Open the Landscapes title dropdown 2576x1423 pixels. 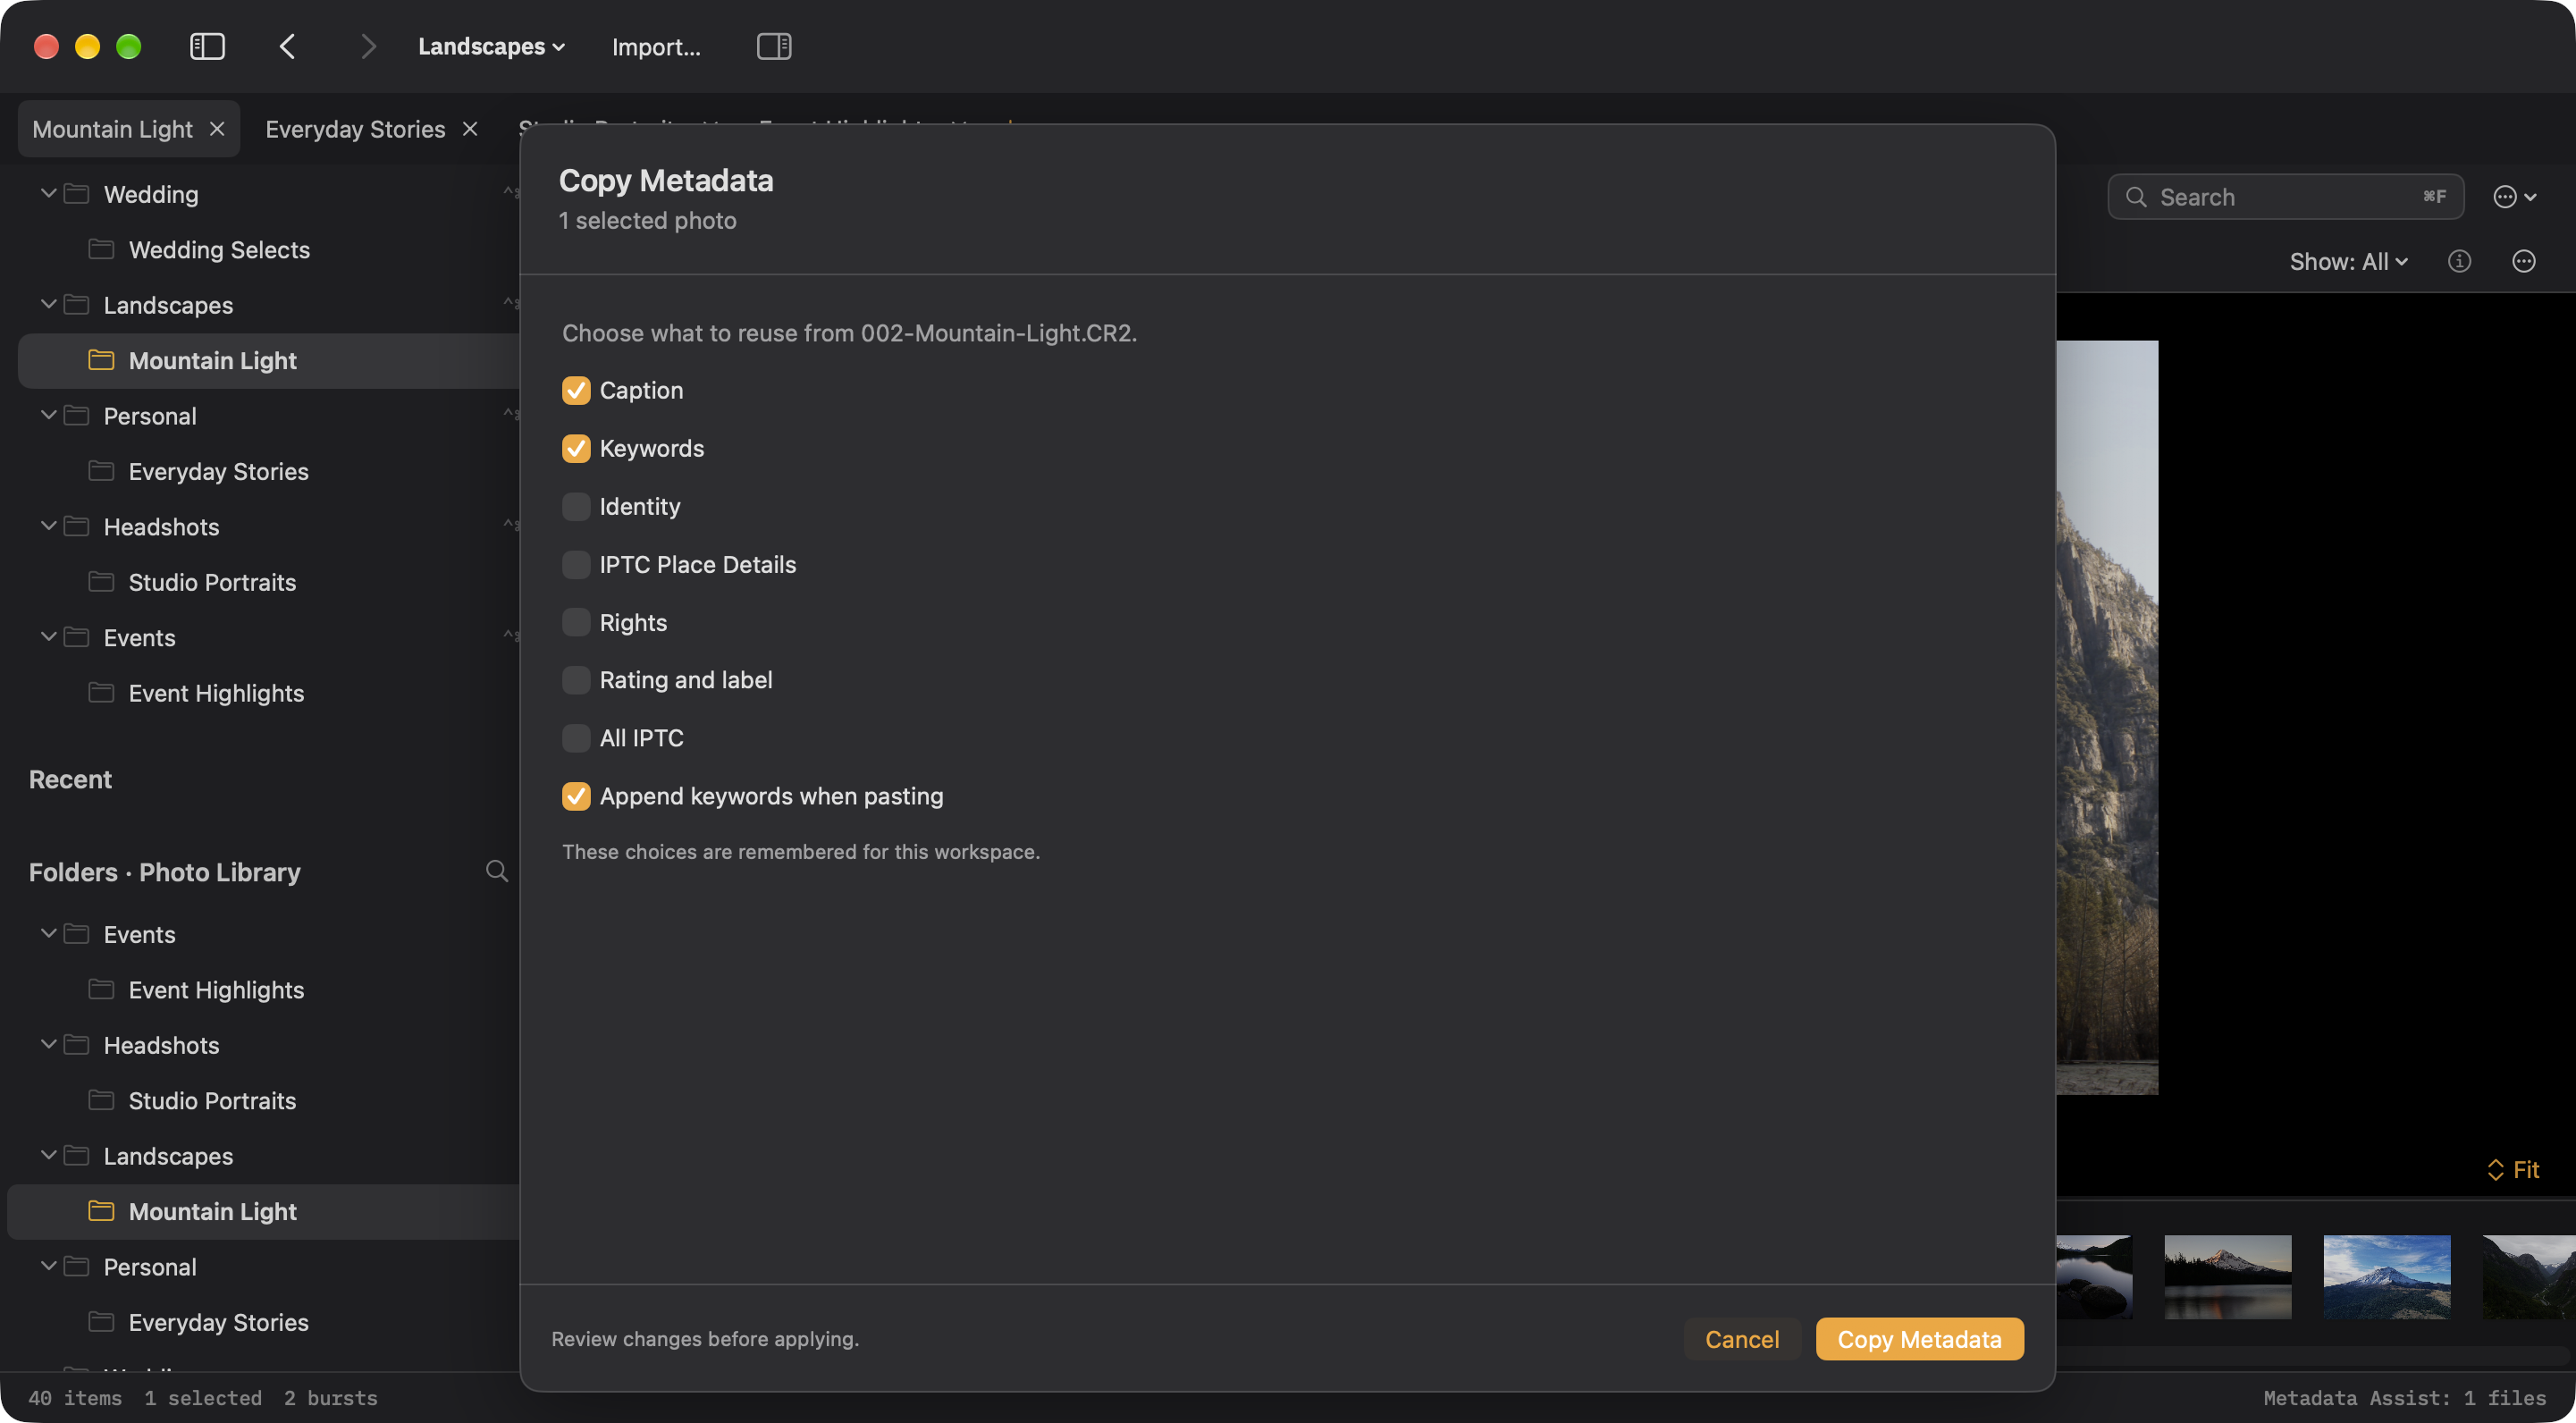[x=491, y=46]
